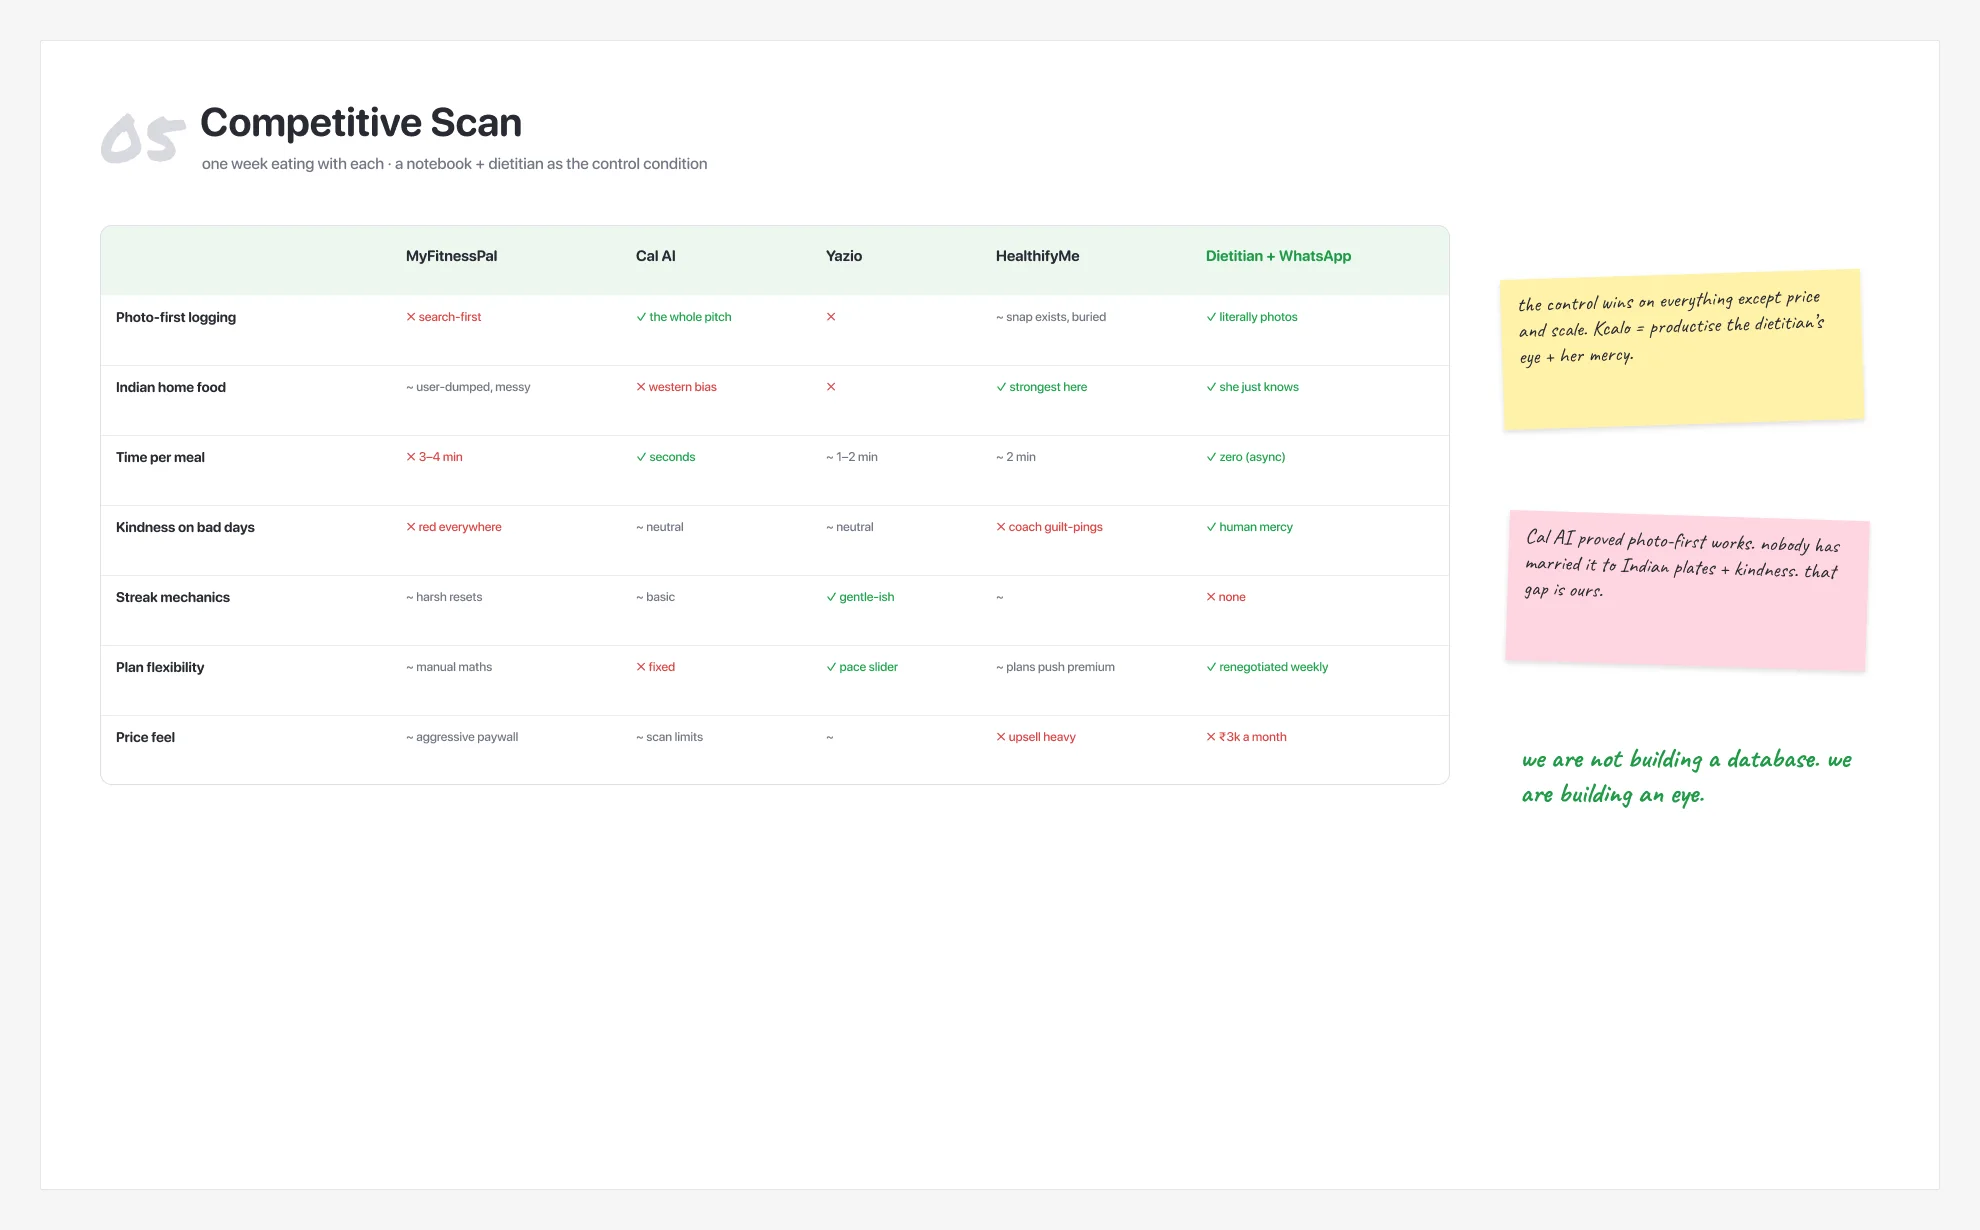Click the 'strongest here' cell
1980x1230 pixels.
coord(1041,387)
